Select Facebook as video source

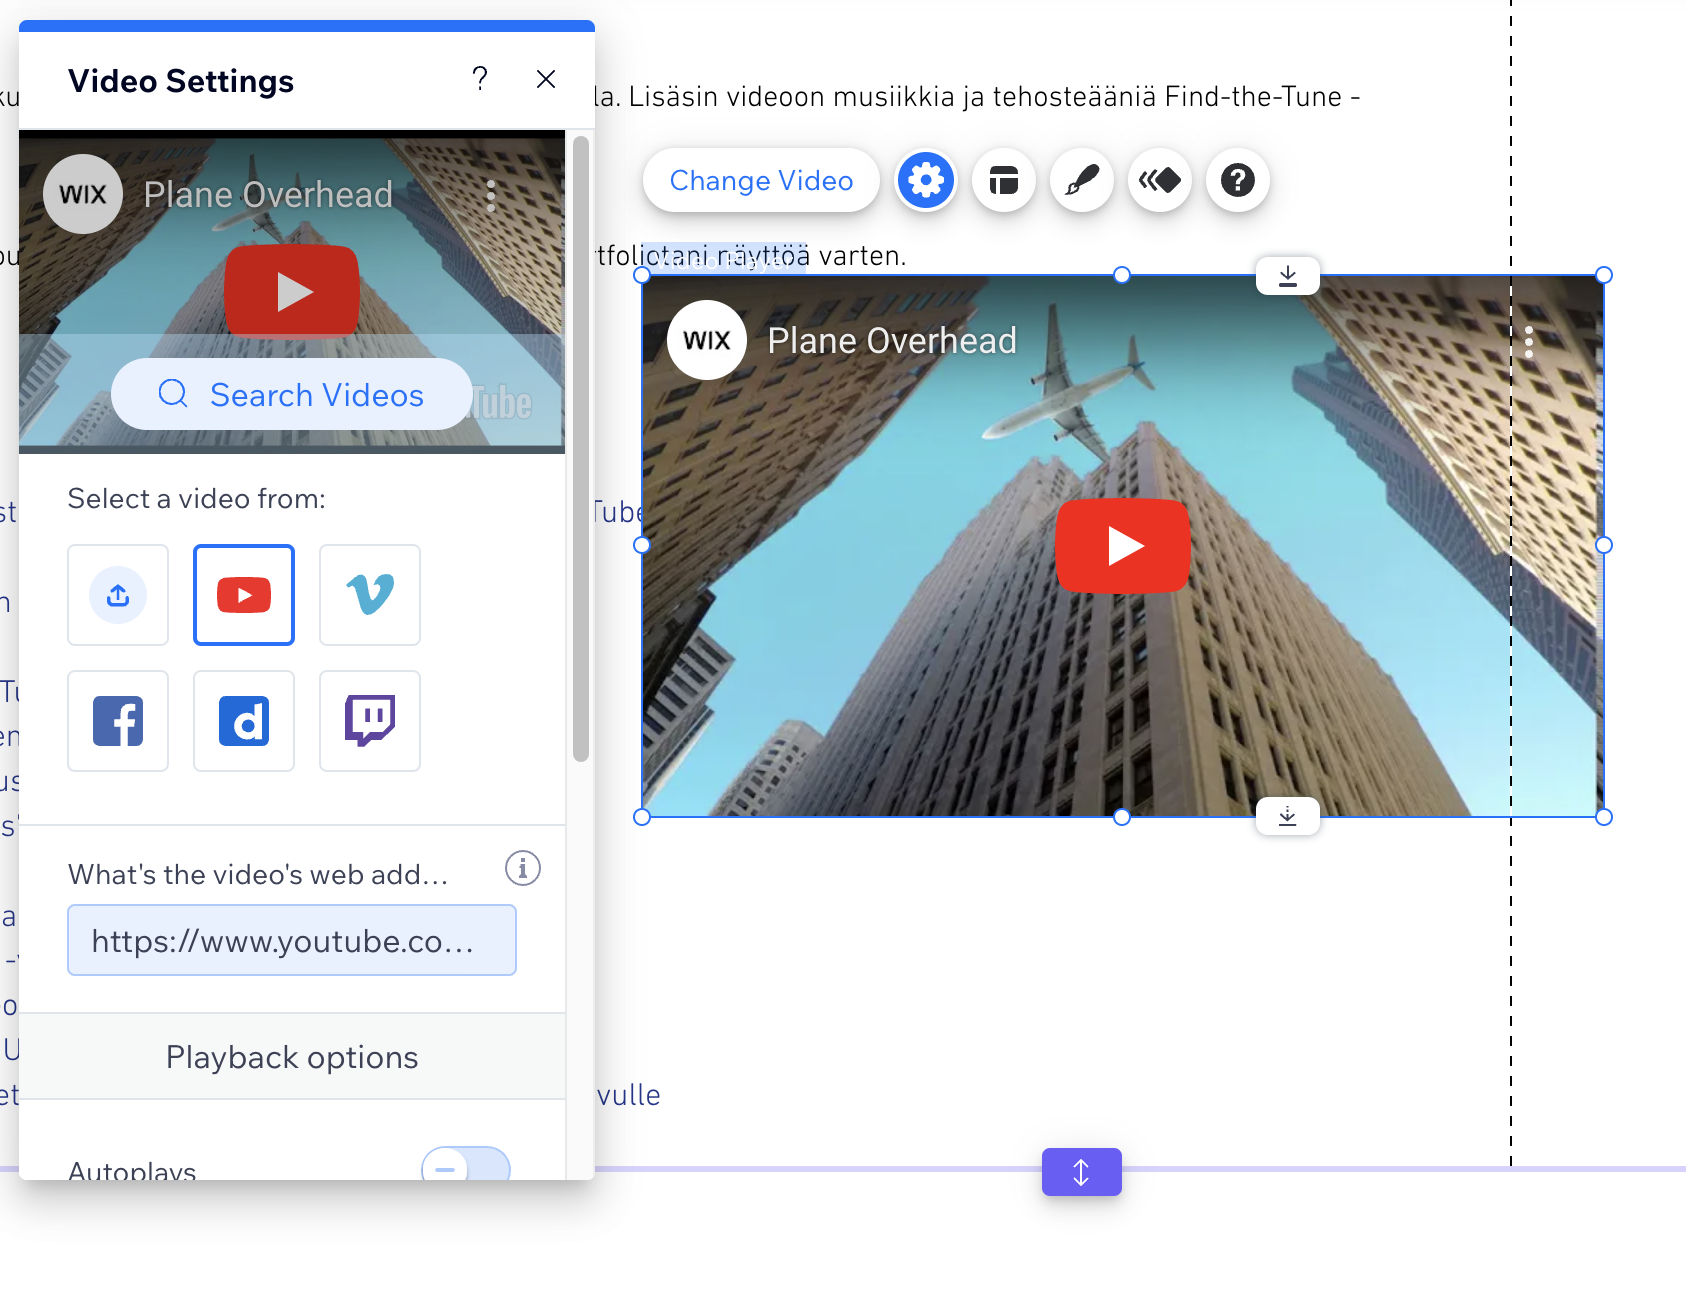pos(118,721)
